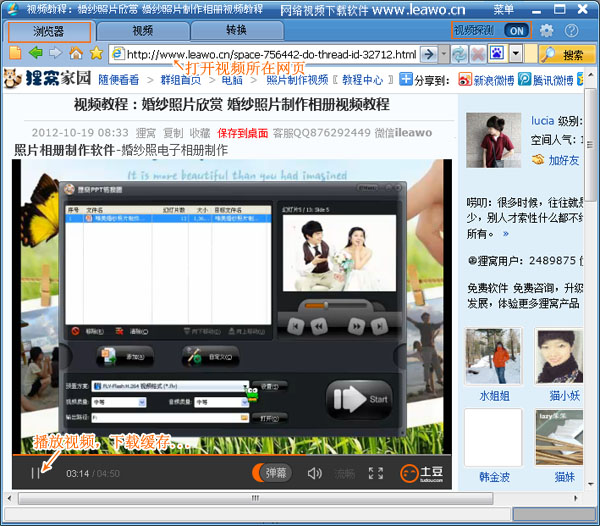The image size is (600, 526).
Task: Open the lucia username link
Action: pos(542,121)
